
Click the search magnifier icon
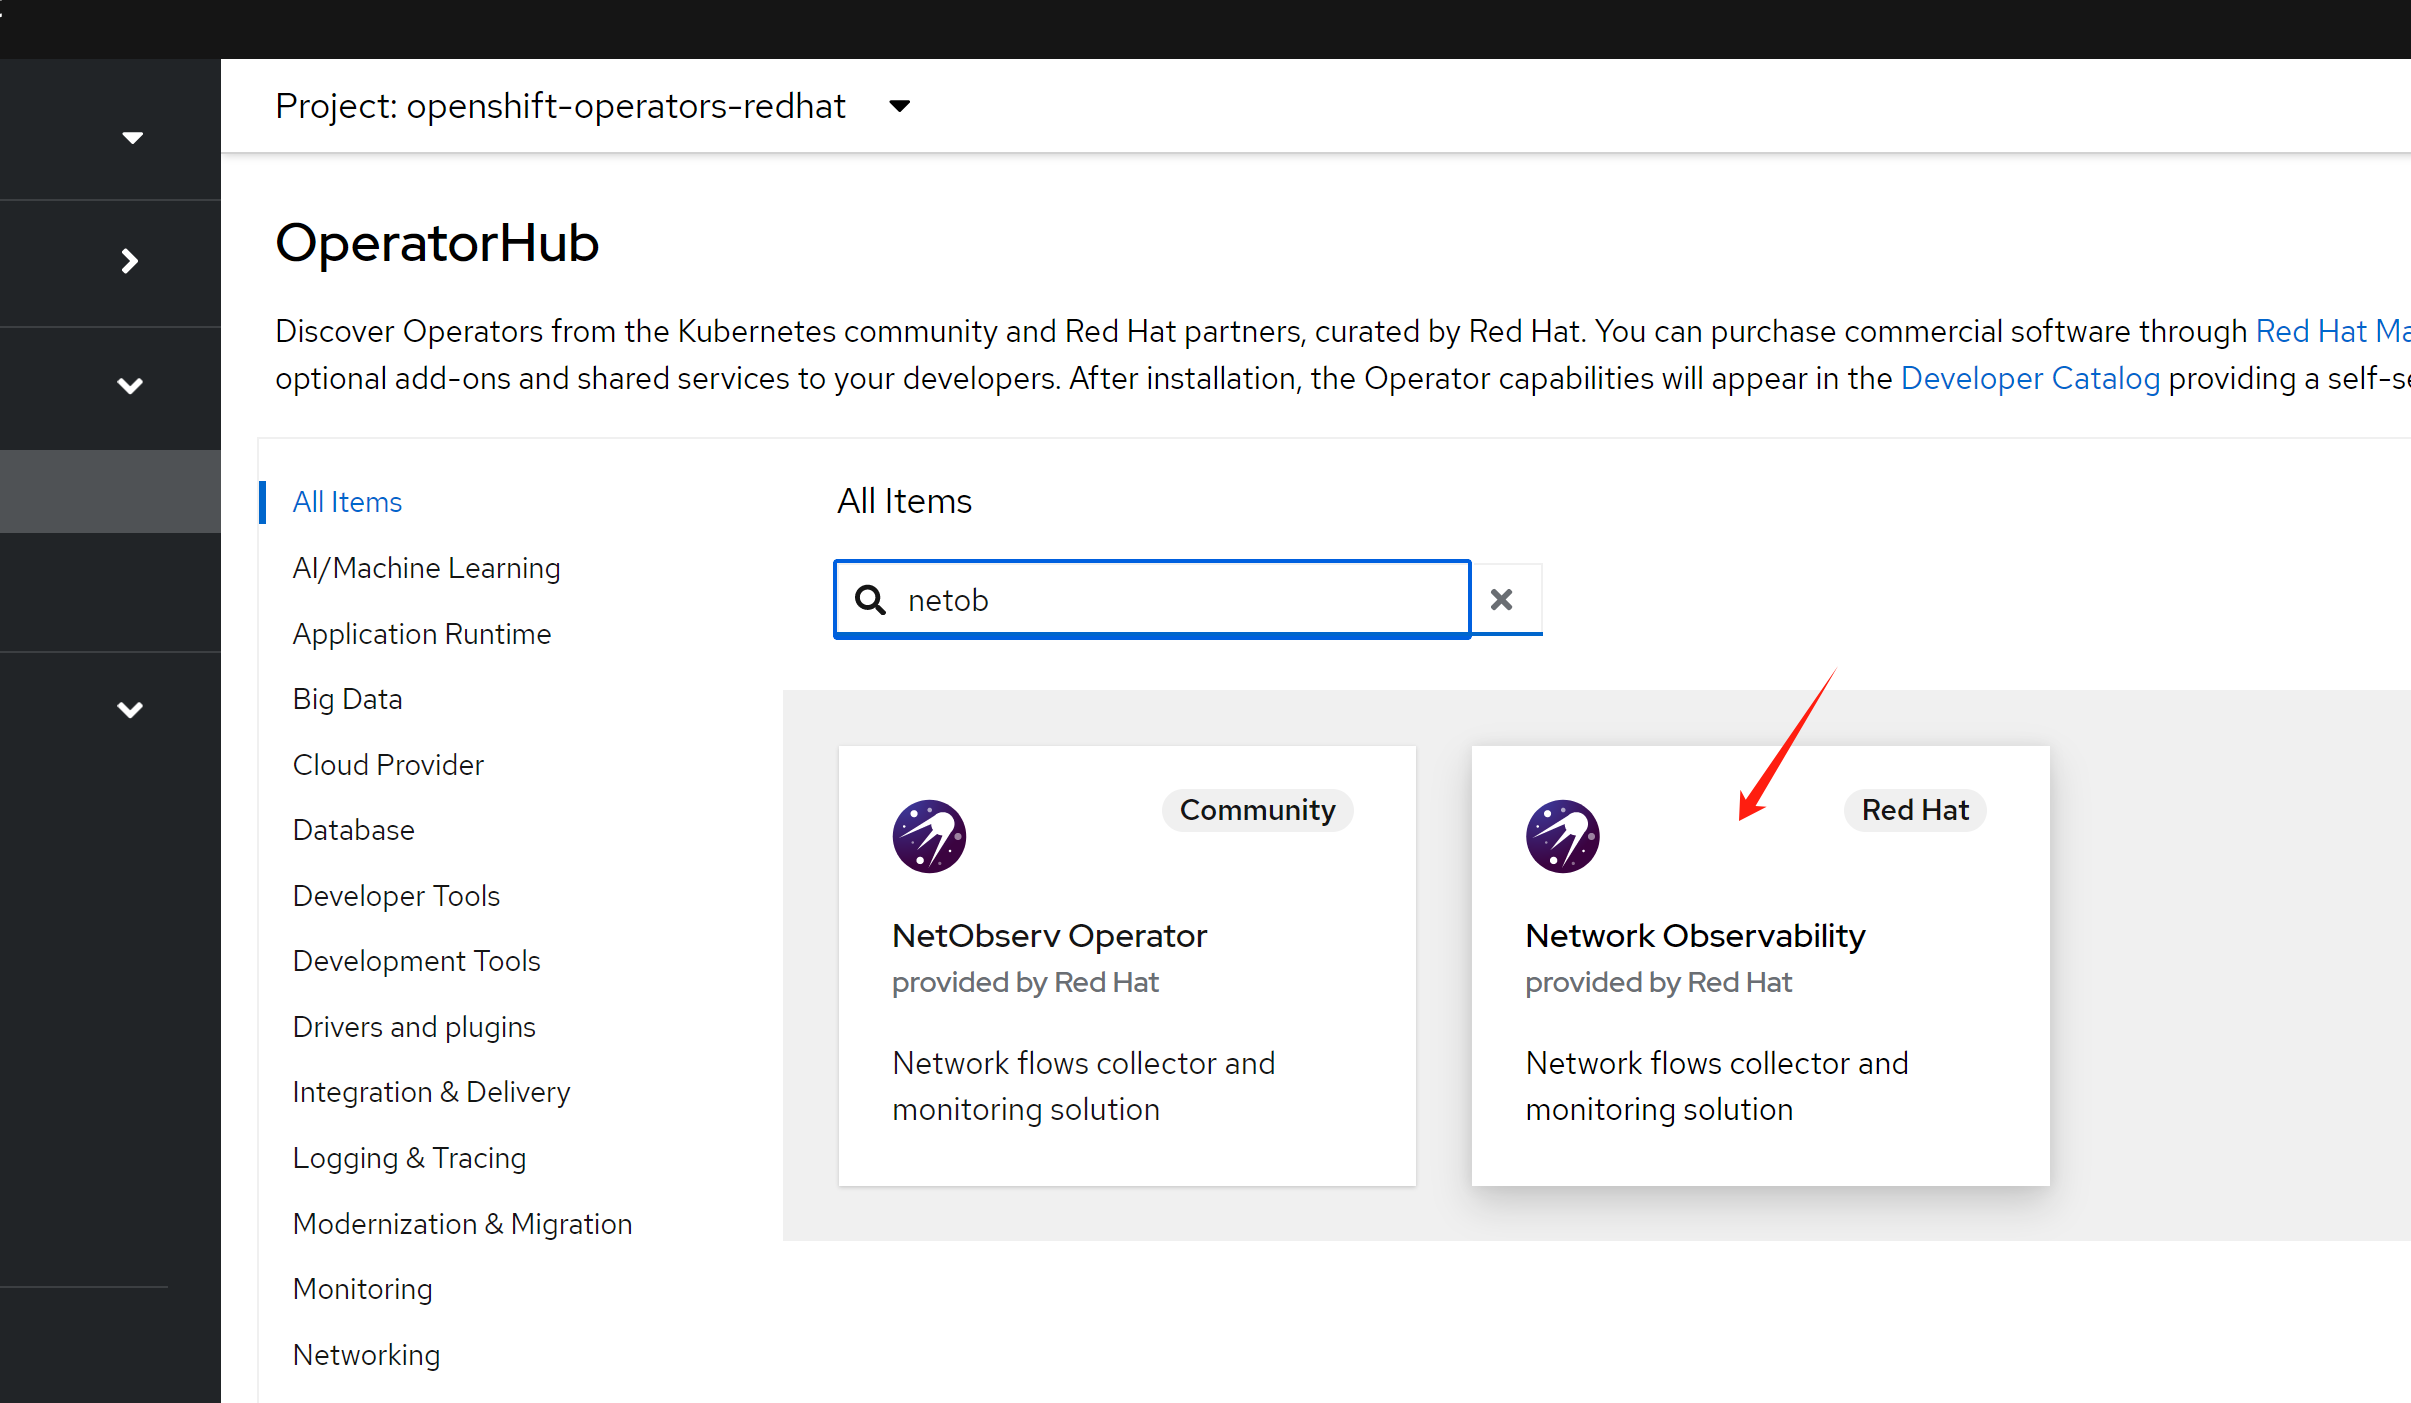click(x=870, y=600)
